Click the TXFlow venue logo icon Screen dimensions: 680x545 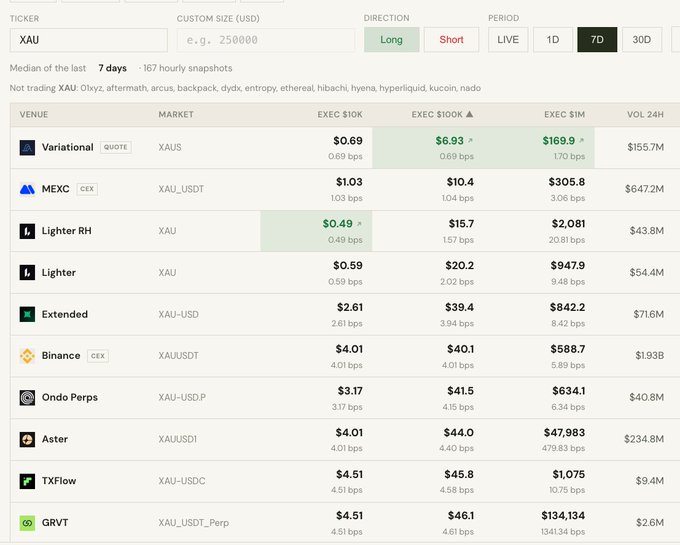tap(27, 481)
